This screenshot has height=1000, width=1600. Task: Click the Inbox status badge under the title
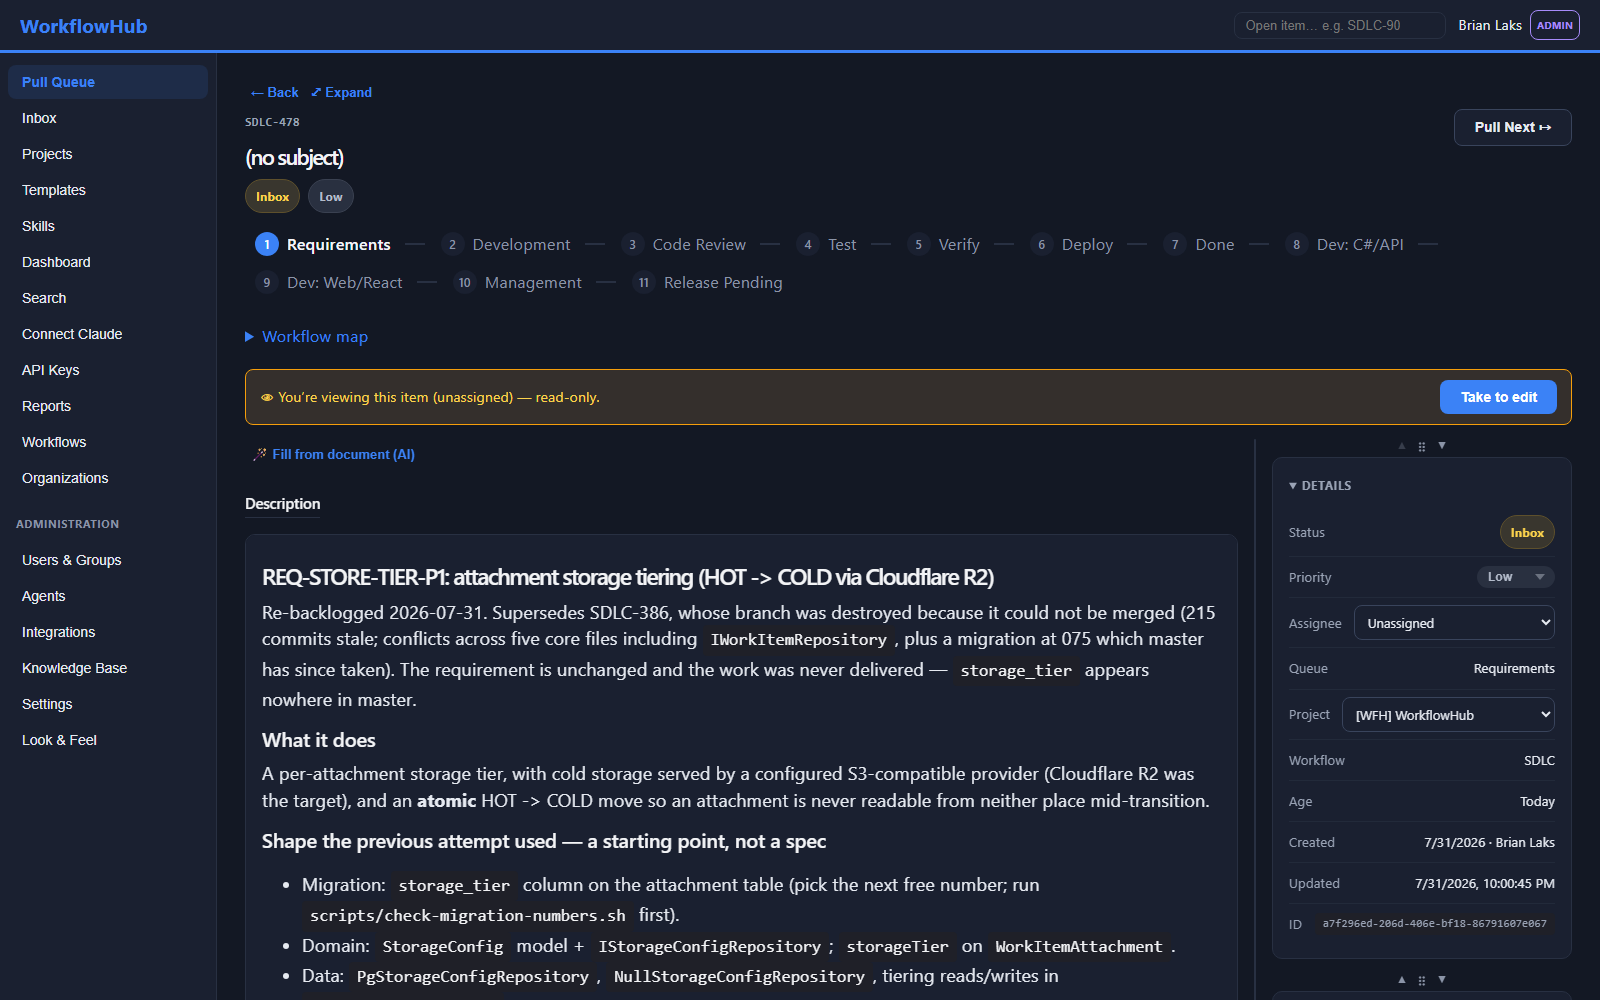[272, 197]
